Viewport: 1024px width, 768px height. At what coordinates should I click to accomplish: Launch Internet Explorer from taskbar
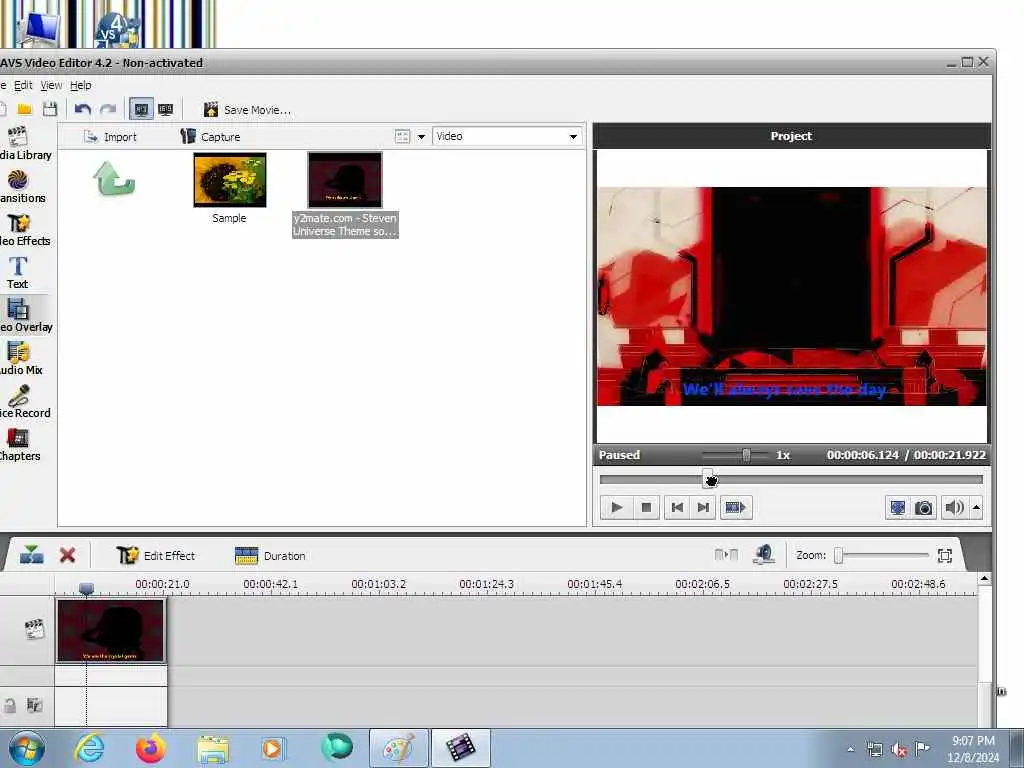89,748
